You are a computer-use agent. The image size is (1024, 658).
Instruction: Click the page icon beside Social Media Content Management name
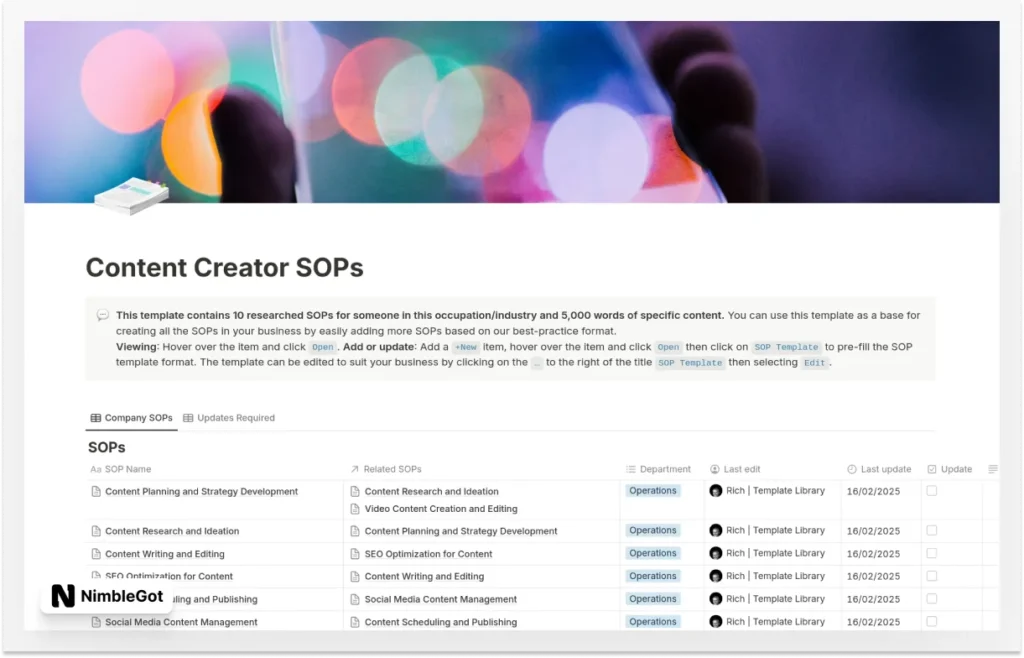pyautogui.click(x=96, y=622)
